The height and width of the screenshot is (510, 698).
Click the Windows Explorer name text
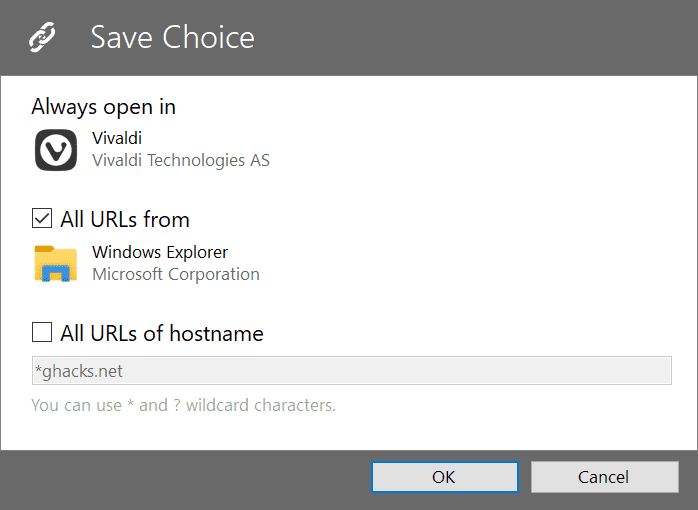click(160, 252)
